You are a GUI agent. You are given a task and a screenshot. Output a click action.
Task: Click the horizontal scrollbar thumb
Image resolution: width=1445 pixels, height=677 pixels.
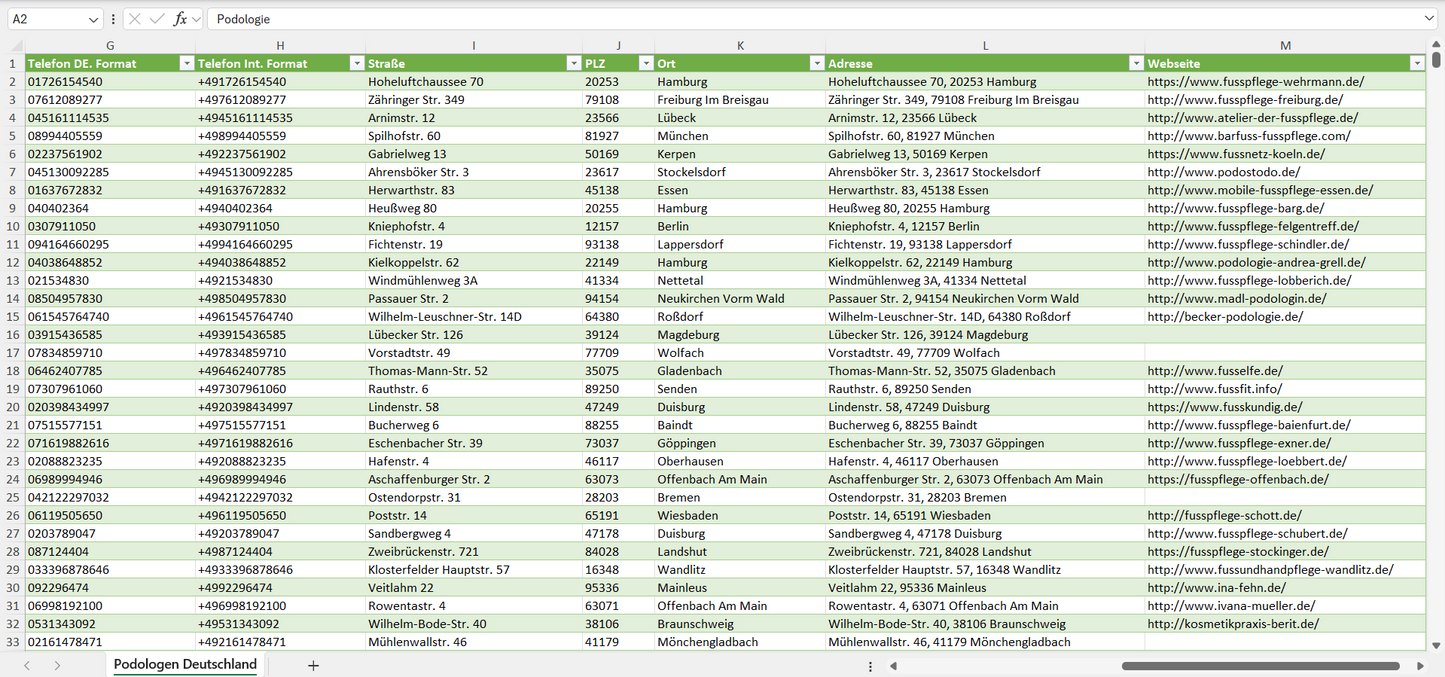click(x=1260, y=665)
